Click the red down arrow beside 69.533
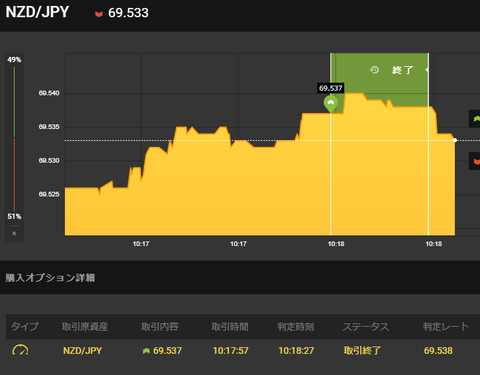Viewport: 480px width, 375px height. tap(99, 14)
